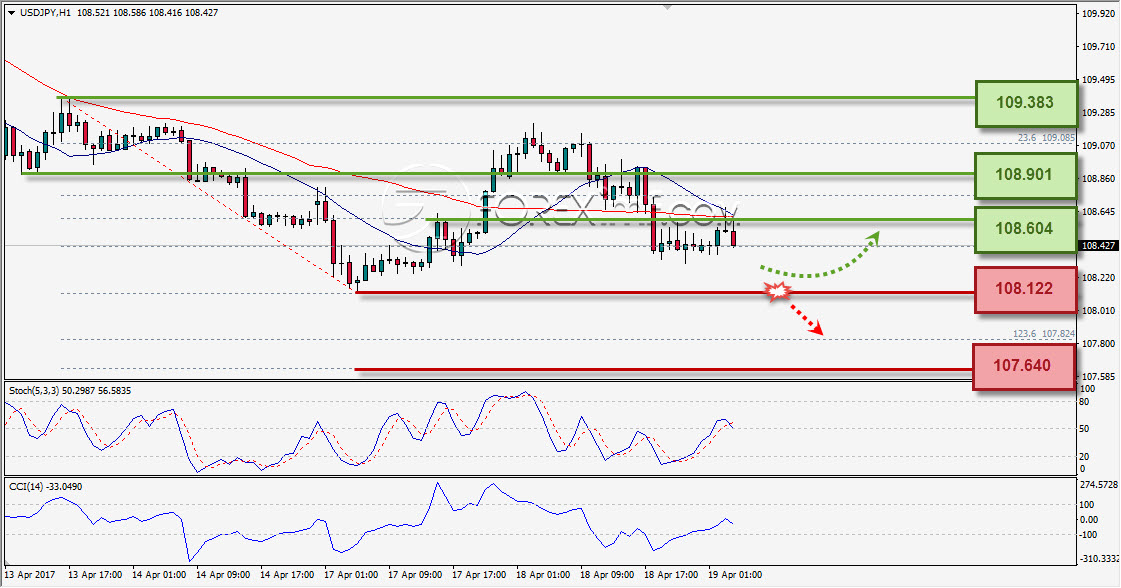The width and height of the screenshot is (1121, 588).
Task: Click the 109.285 price axis value
Action: [1099, 112]
